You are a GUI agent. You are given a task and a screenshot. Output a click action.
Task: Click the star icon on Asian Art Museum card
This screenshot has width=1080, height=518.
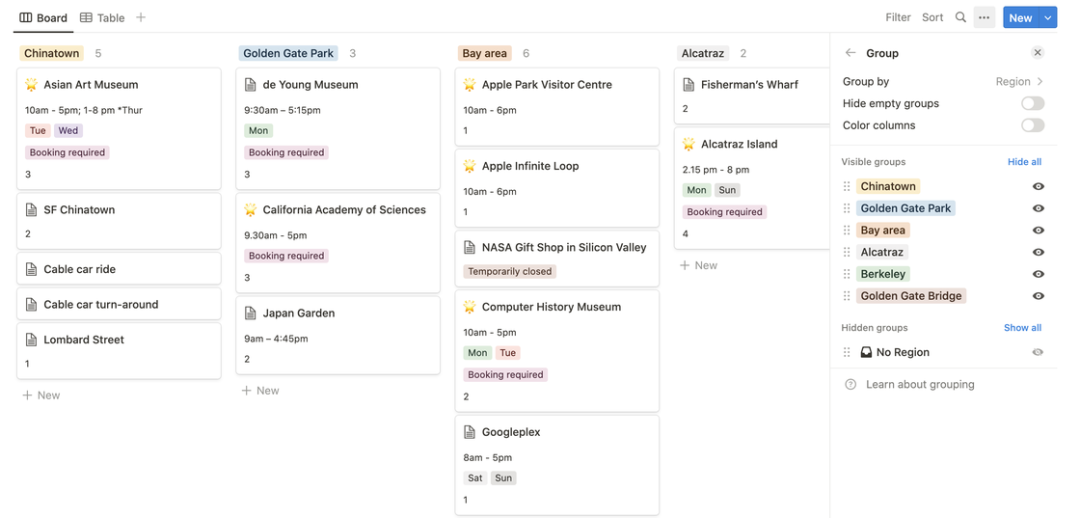click(31, 85)
